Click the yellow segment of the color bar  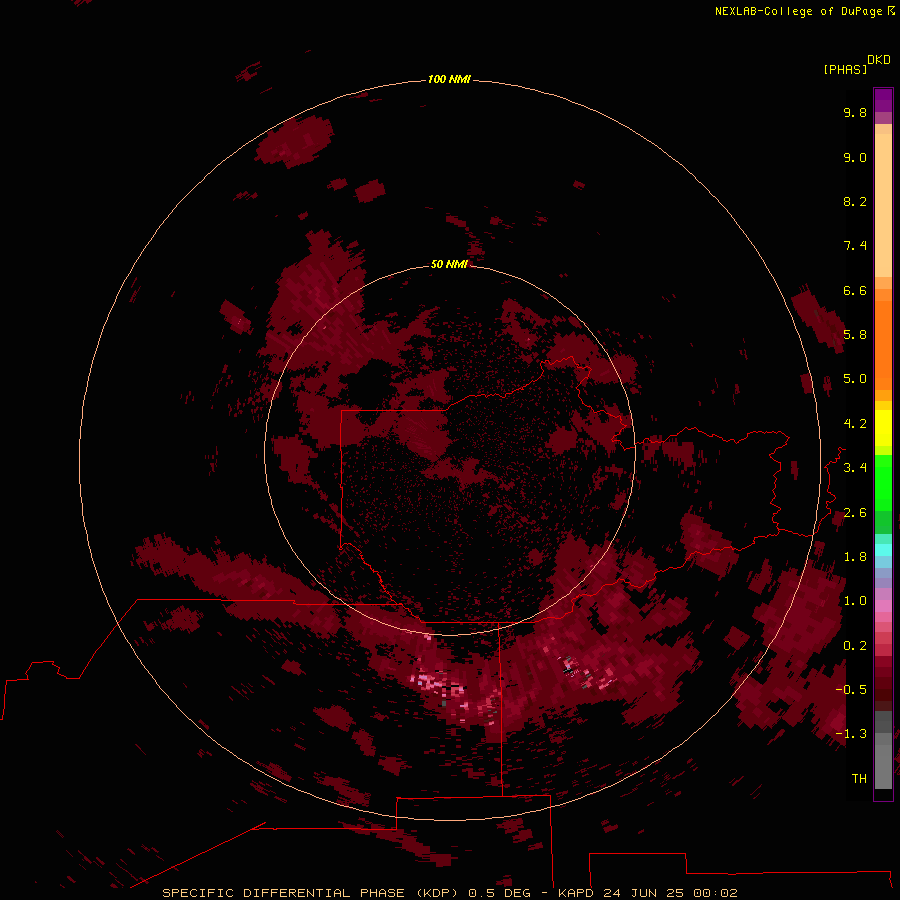pyautogui.click(x=883, y=428)
